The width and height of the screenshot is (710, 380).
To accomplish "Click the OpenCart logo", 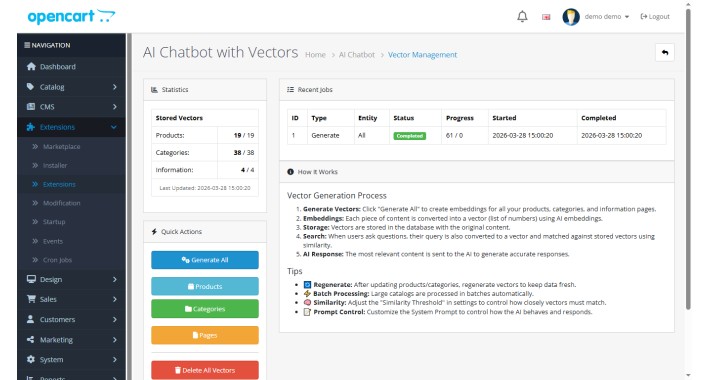I will (x=71, y=16).
